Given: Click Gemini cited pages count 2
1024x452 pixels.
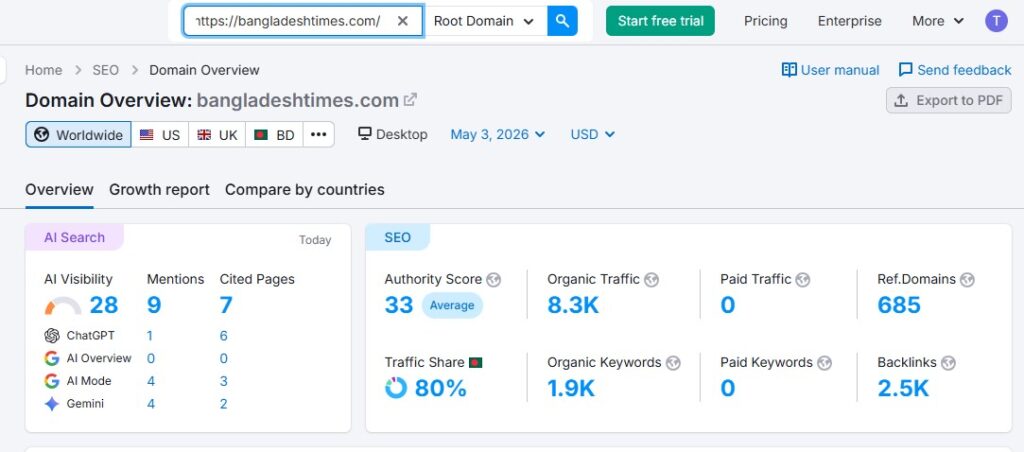Looking at the screenshot, I should [223, 404].
